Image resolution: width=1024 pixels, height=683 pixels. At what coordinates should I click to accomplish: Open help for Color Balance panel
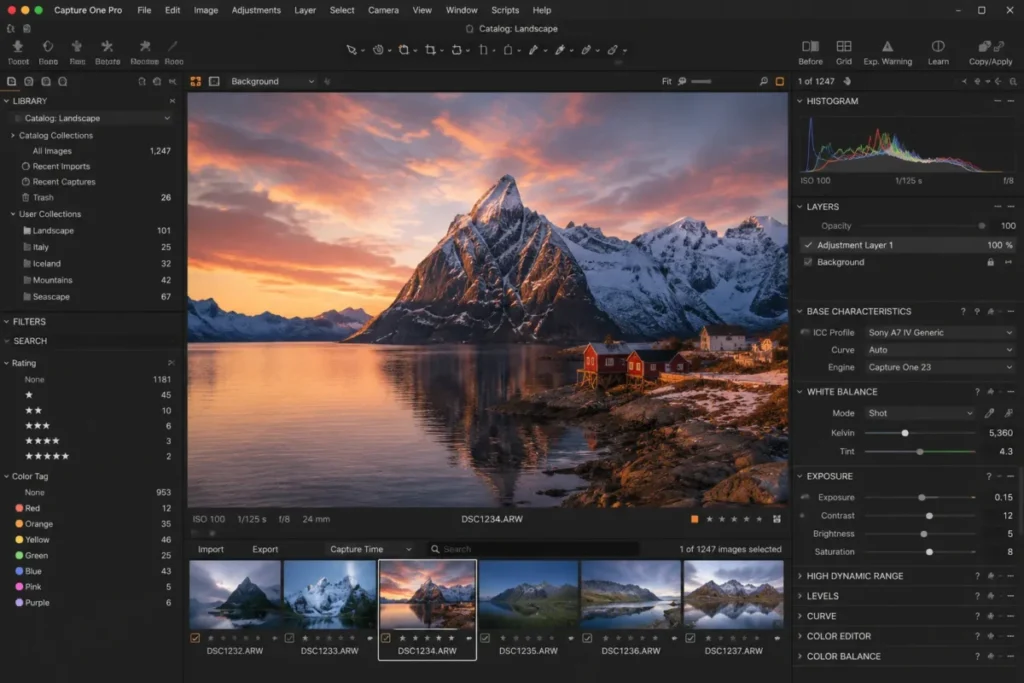977,656
